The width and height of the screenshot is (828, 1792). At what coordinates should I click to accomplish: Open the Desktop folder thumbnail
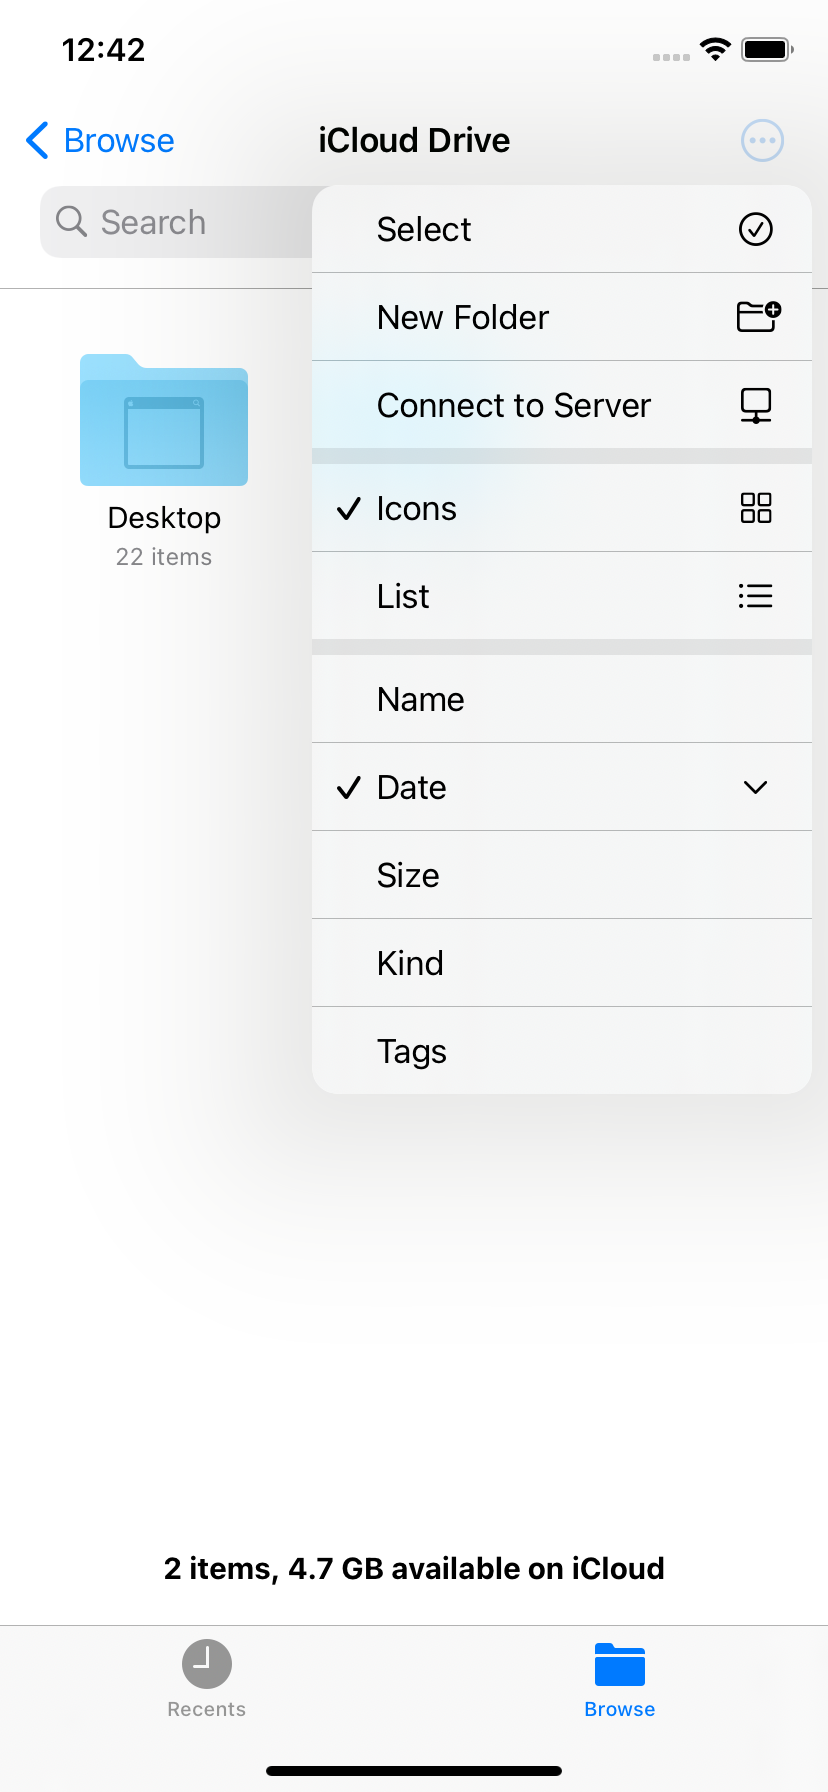[163, 420]
